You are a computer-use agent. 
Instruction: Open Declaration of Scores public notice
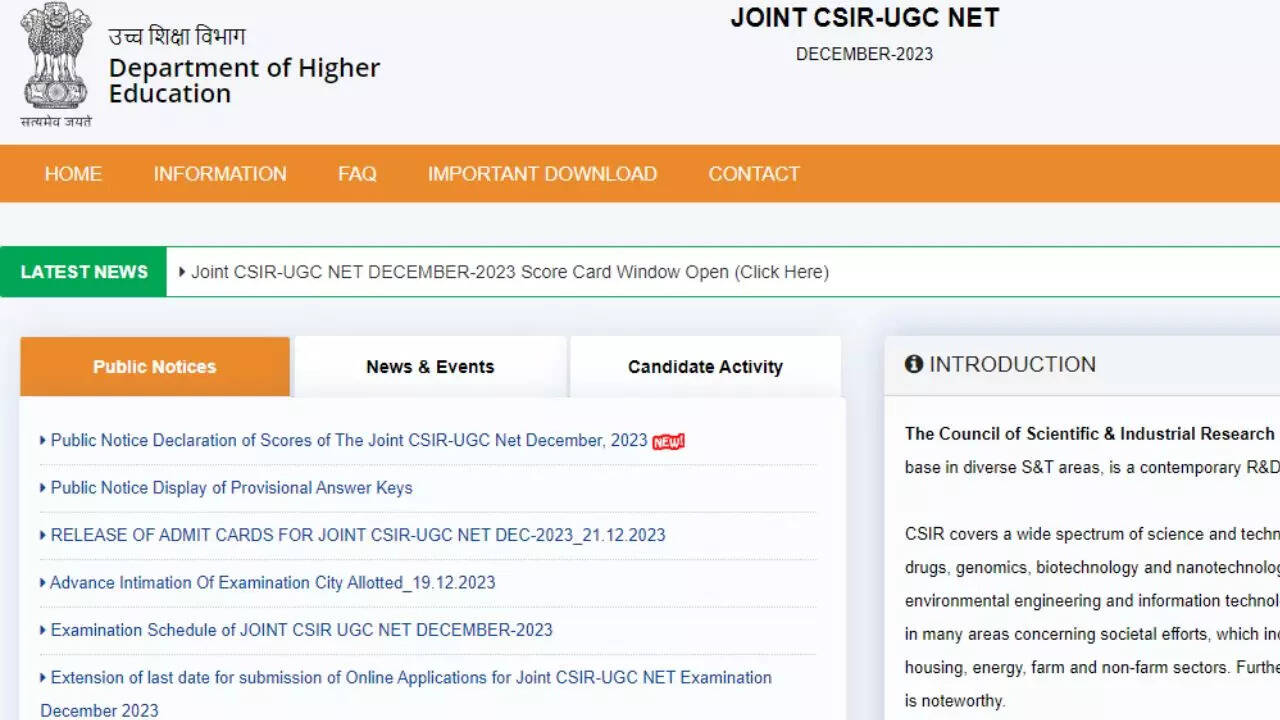click(x=348, y=441)
